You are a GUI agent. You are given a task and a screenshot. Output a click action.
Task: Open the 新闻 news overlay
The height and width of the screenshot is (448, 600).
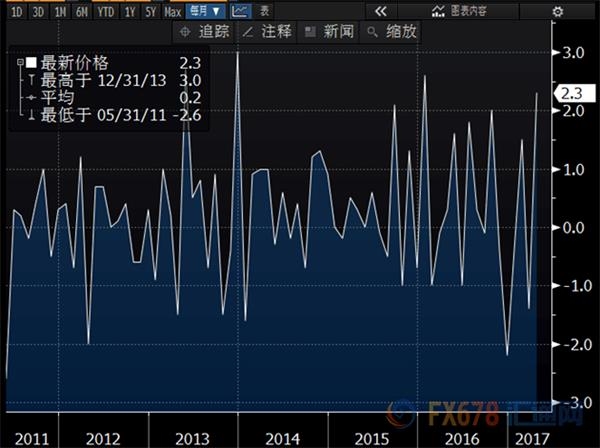pyautogui.click(x=329, y=32)
